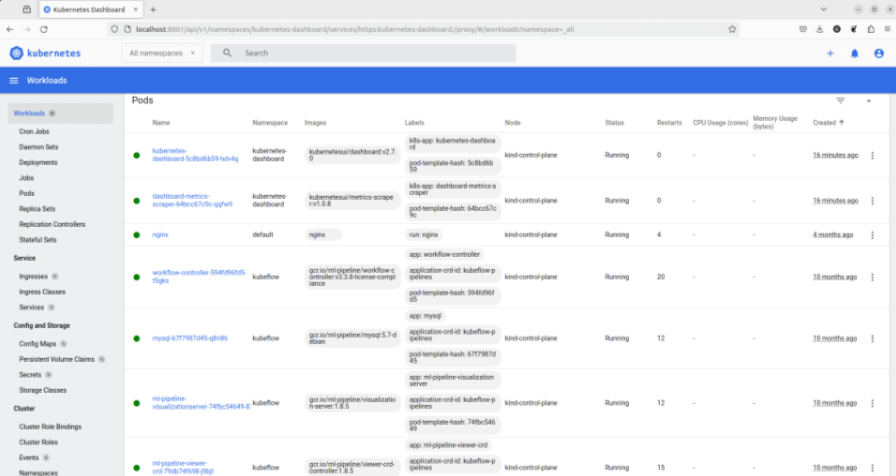This screenshot has height=476, width=896.
Task: Click the browser address bar URL
Action: pos(354,29)
